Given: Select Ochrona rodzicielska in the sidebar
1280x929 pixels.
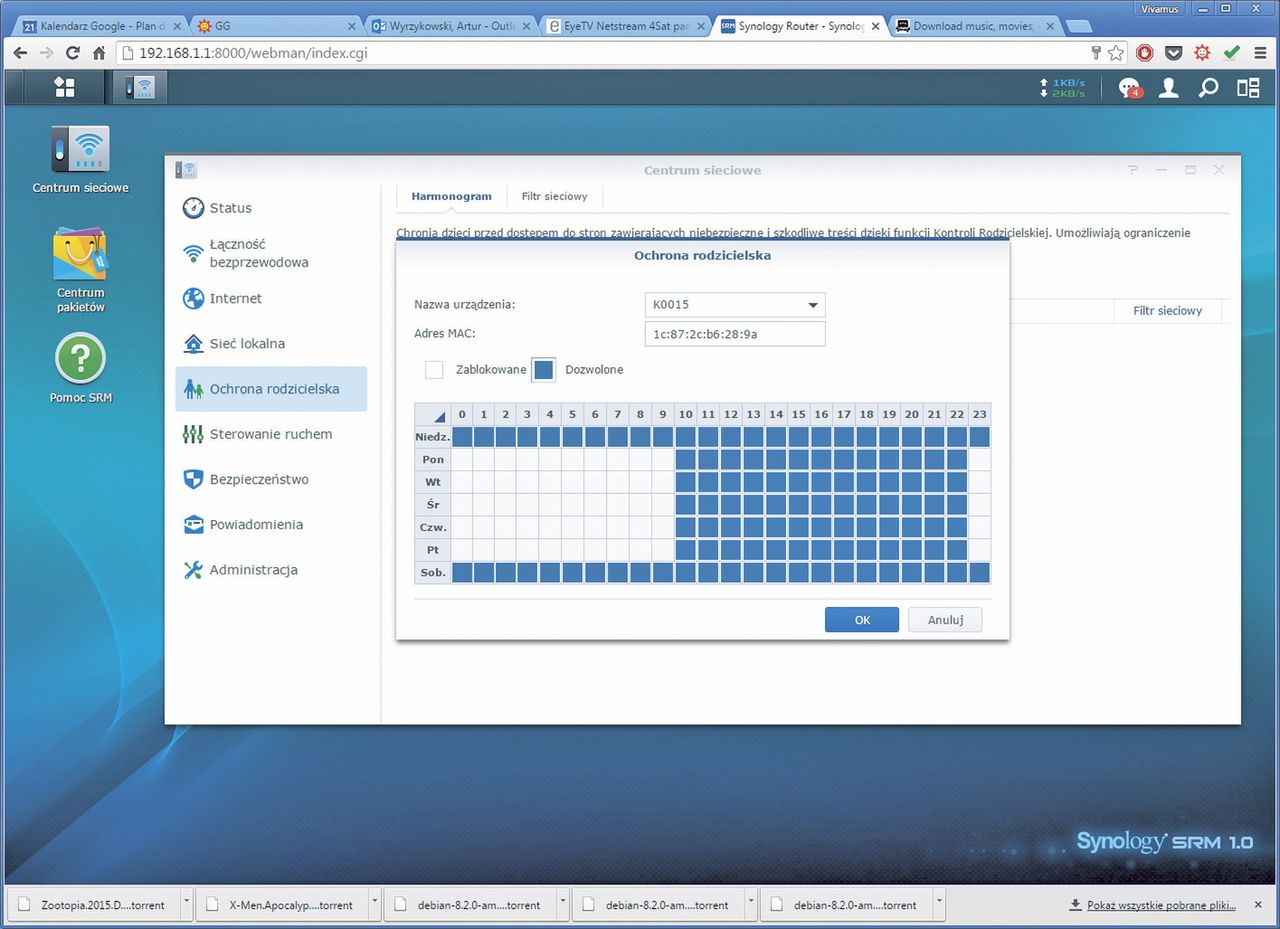Looking at the screenshot, I should click(x=271, y=389).
